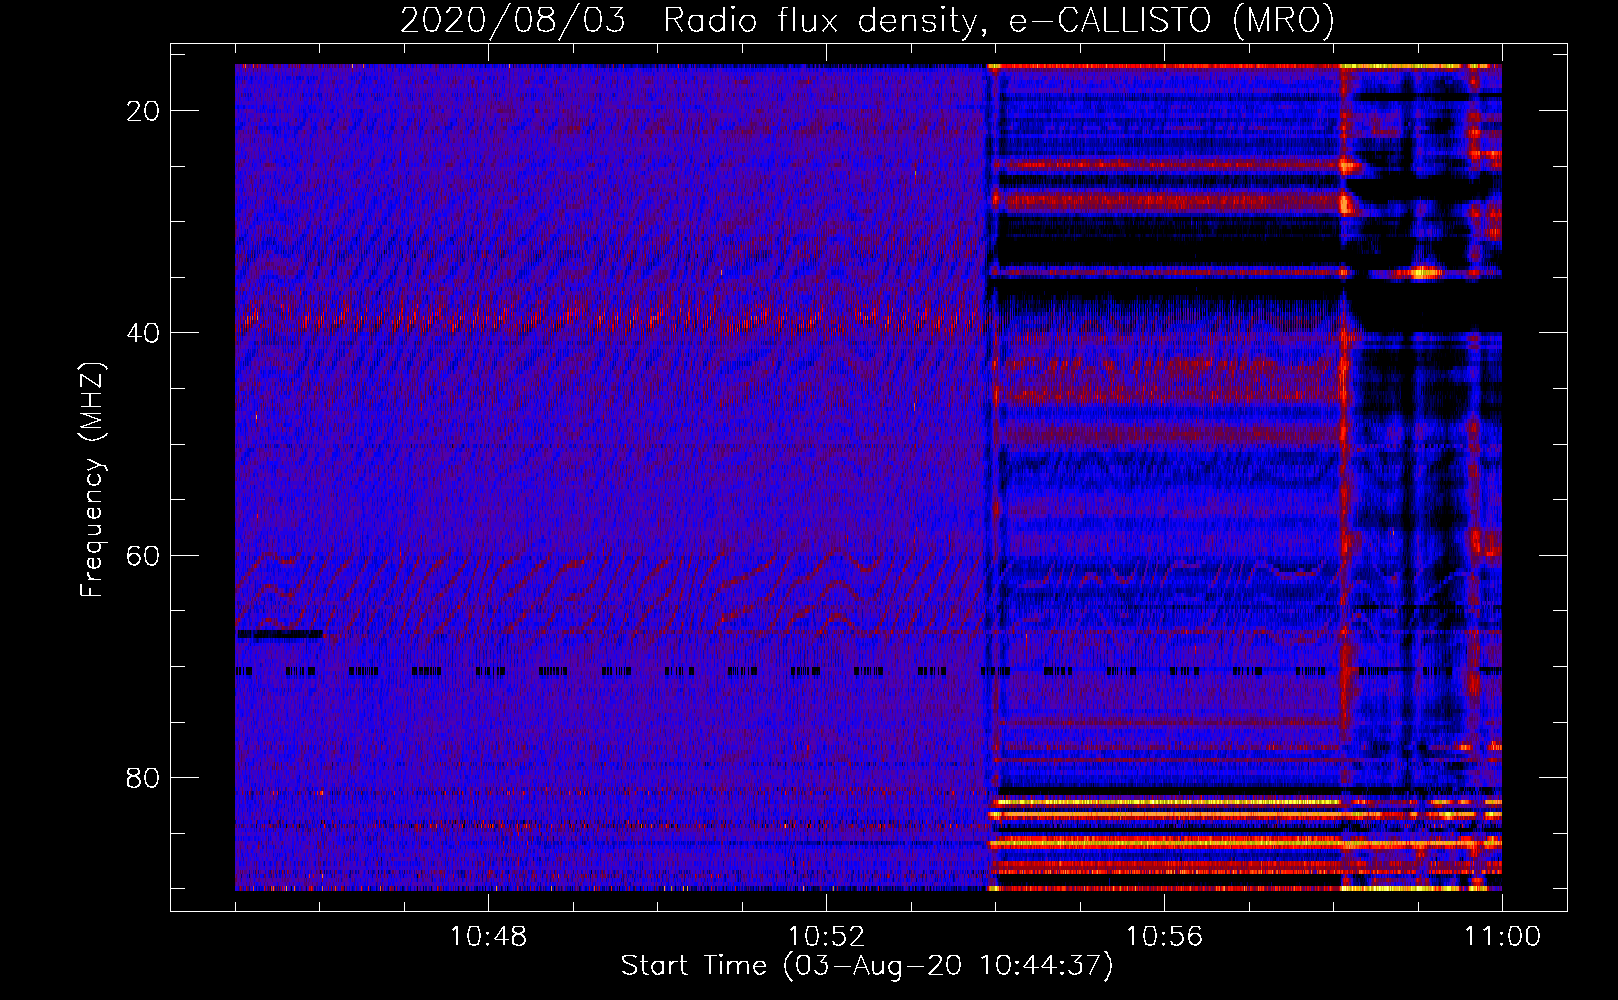The height and width of the screenshot is (1000, 1618).
Task: Click the "Start Time (03-Aug-20 10:44:37)" label
Action: pos(867,966)
